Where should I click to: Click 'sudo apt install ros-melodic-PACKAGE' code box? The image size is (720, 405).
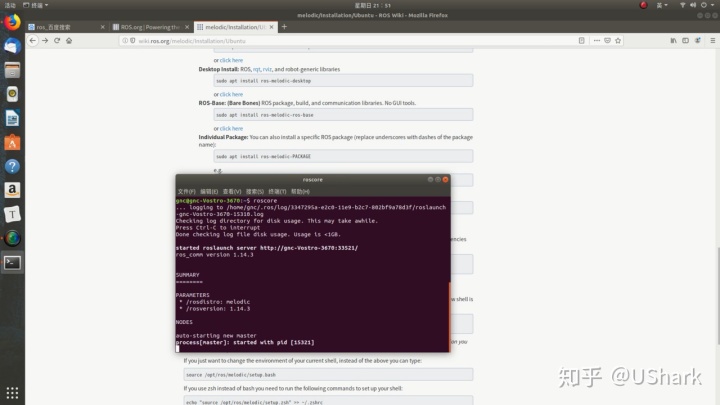point(343,156)
